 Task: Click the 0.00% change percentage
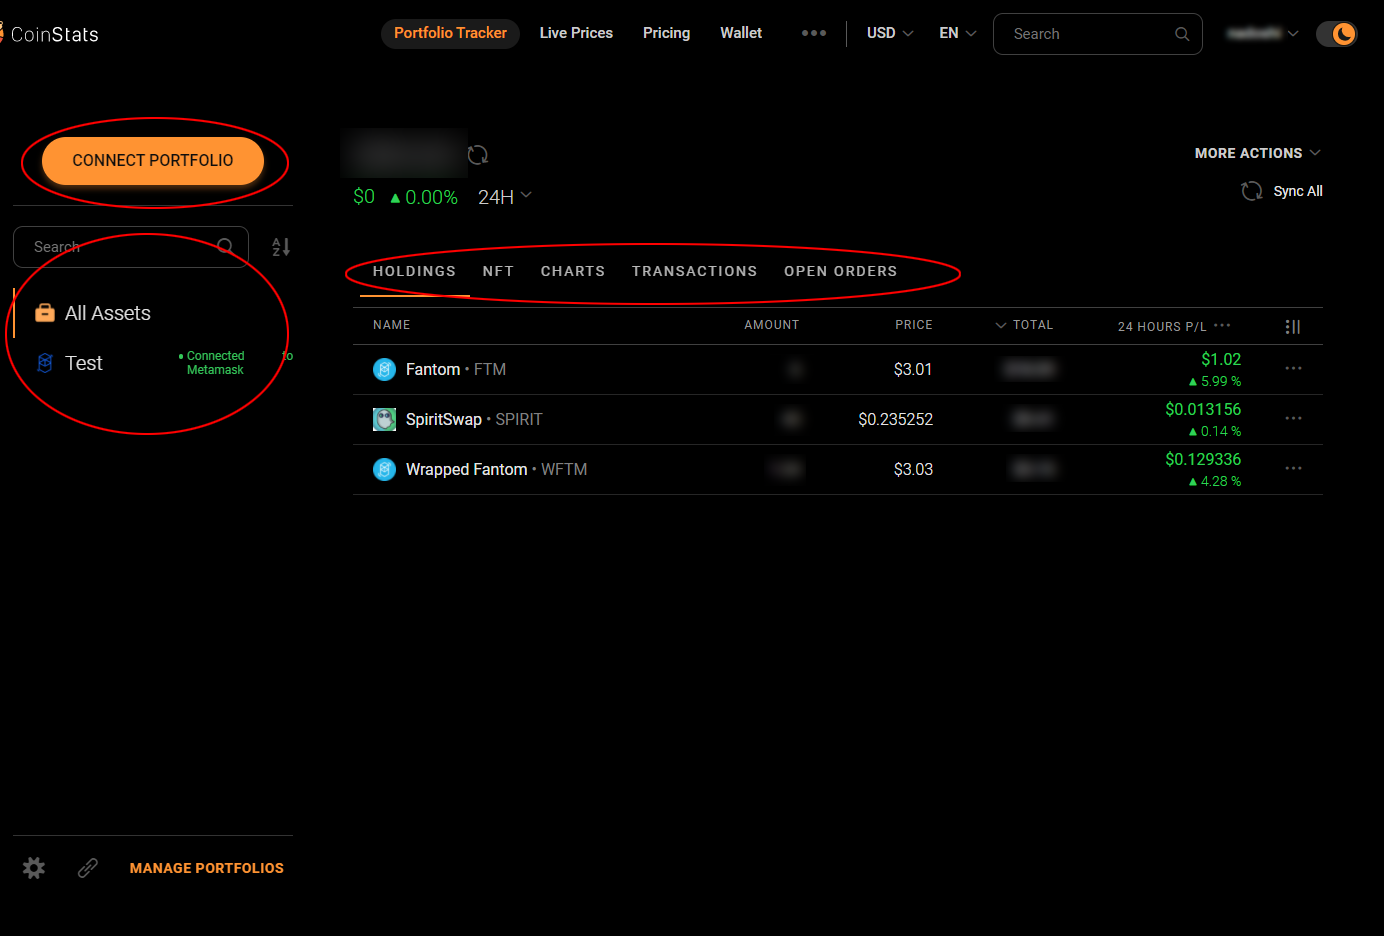(x=424, y=198)
